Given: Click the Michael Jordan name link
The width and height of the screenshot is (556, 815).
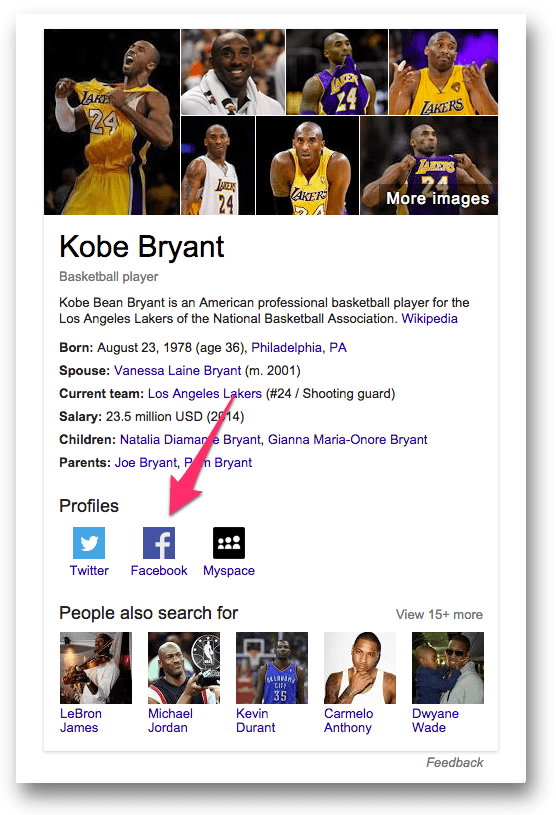Looking at the screenshot, I should (170, 720).
